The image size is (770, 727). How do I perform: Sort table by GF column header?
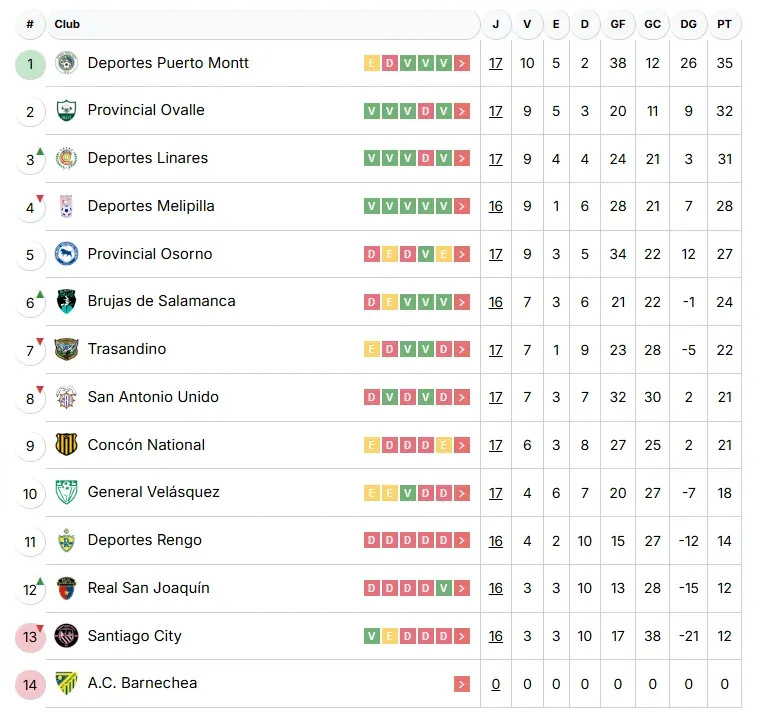pyautogui.click(x=618, y=24)
